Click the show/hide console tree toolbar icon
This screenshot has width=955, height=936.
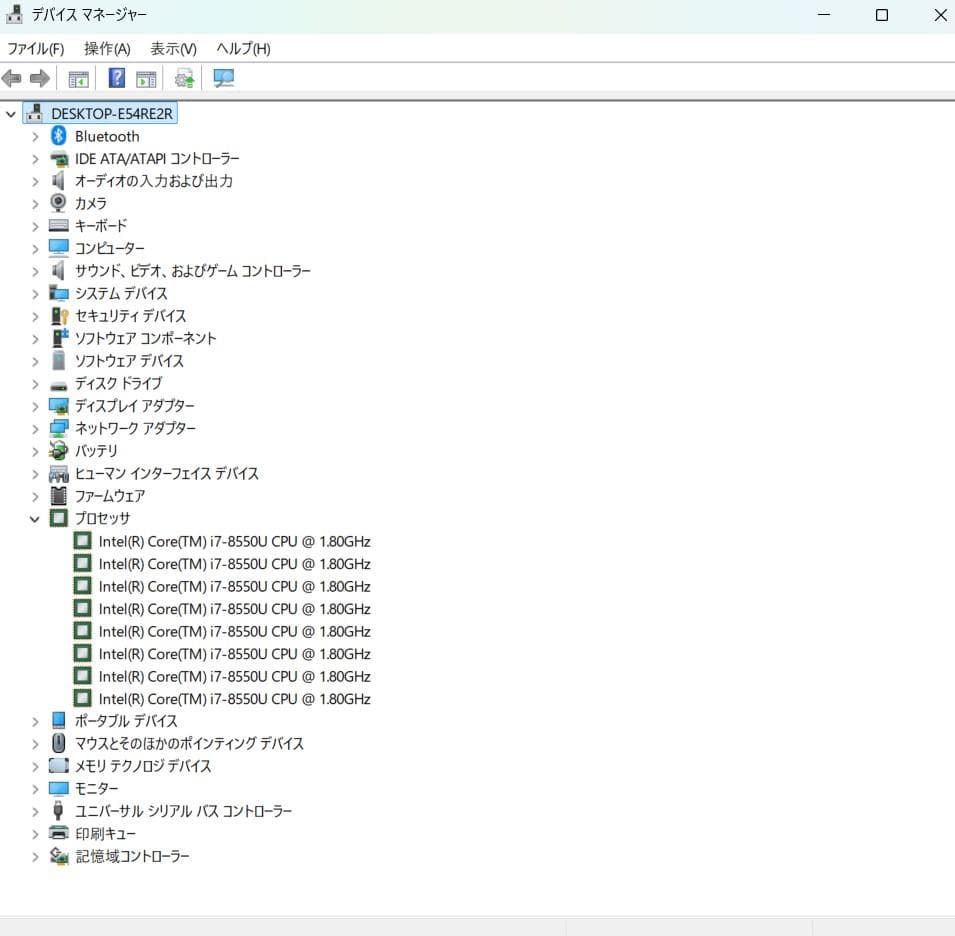pos(78,78)
